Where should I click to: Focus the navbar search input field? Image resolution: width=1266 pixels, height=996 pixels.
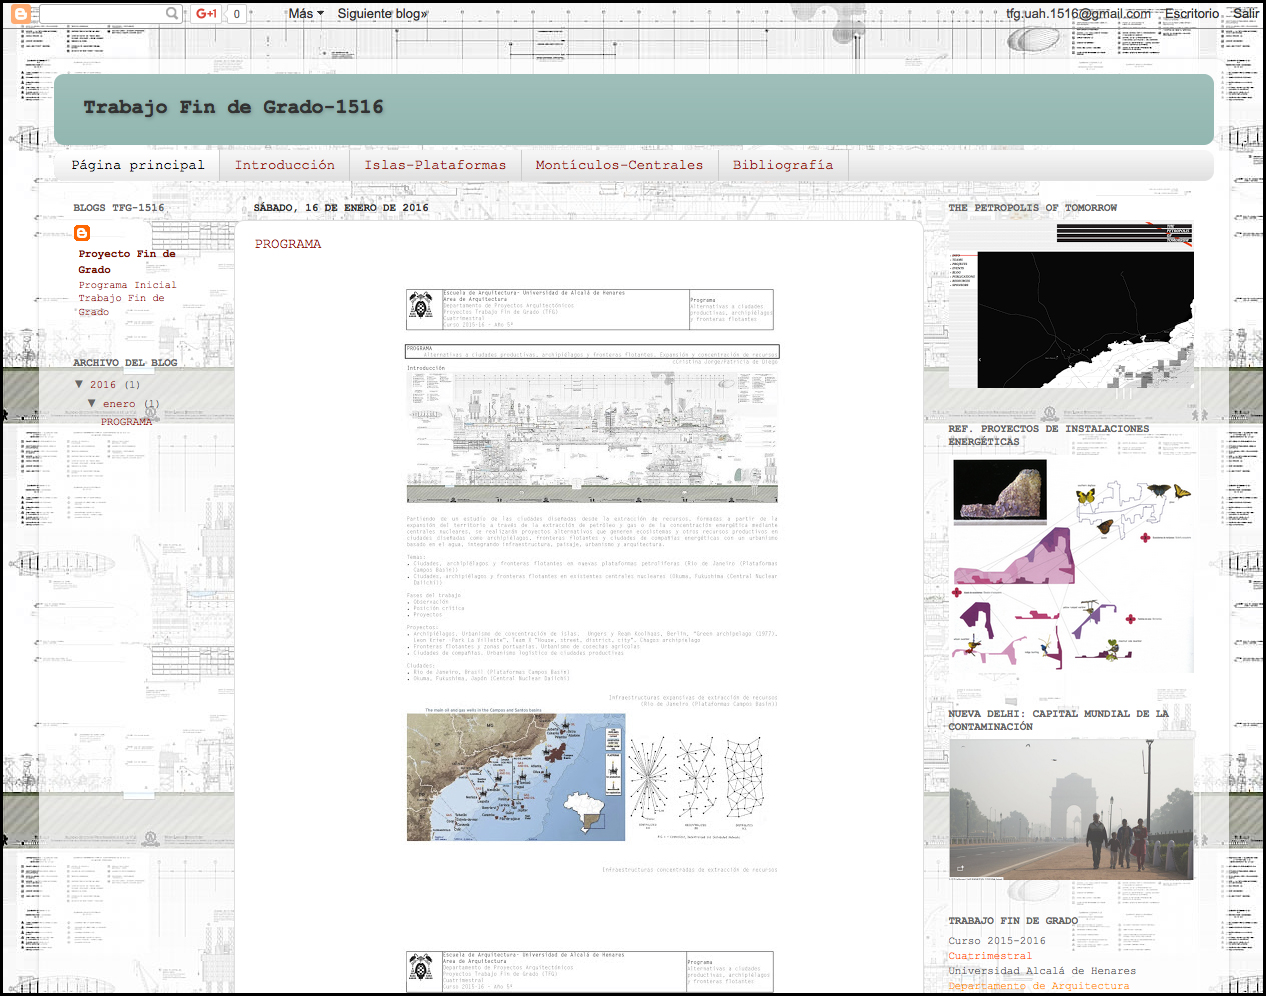[x=100, y=14]
